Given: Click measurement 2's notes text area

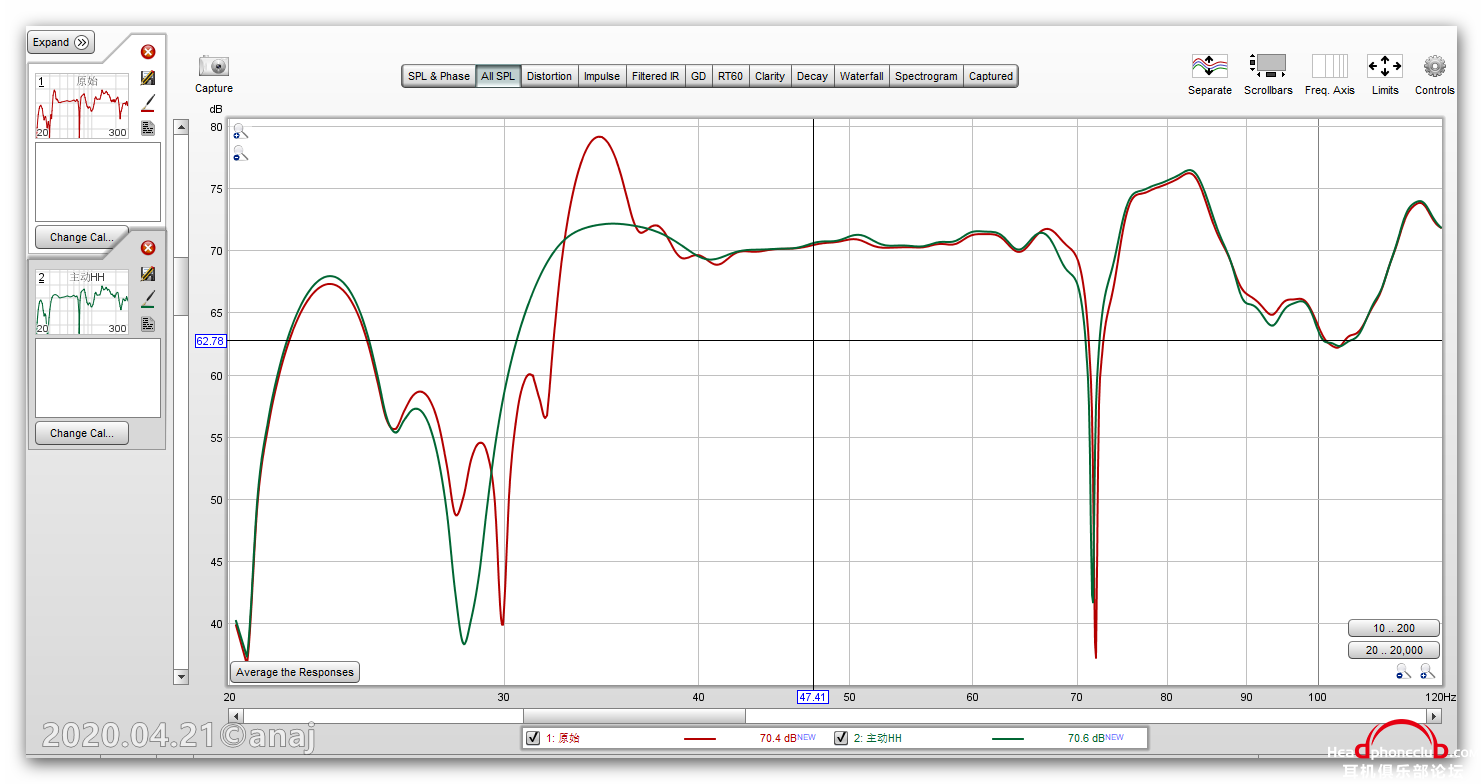Looking at the screenshot, I should [x=98, y=378].
